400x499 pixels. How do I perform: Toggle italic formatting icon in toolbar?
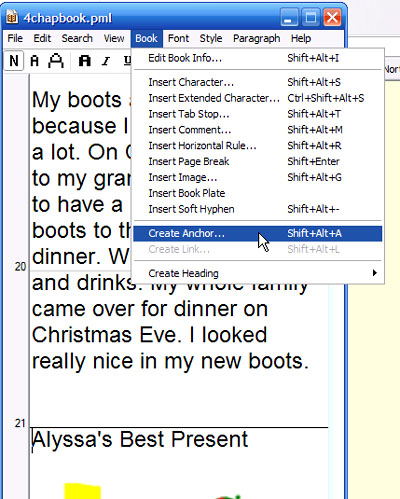coord(106,61)
